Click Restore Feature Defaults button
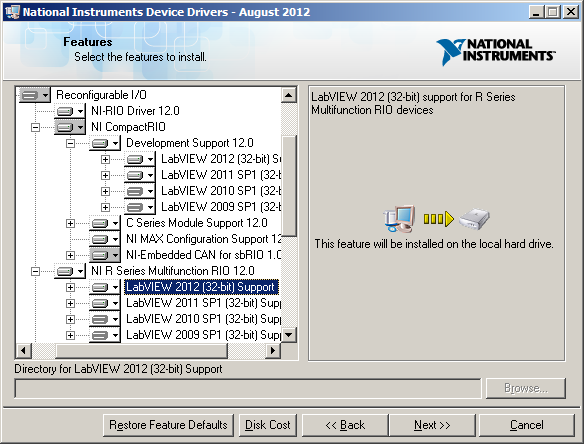Image resolution: width=584 pixels, height=444 pixels. click(168, 425)
